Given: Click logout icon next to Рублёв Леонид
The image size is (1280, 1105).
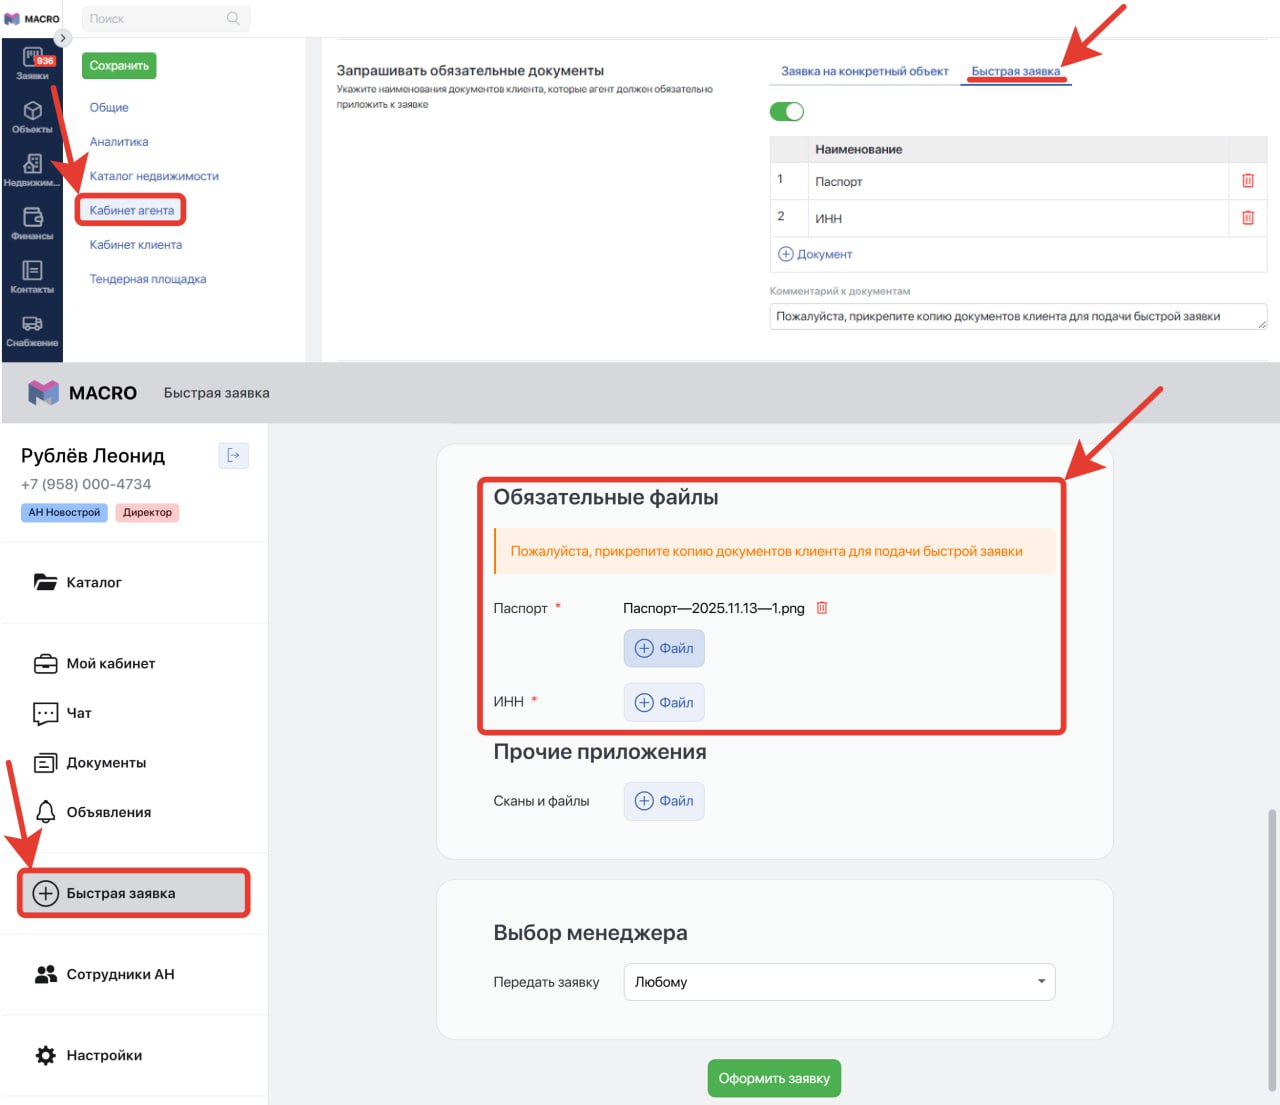Looking at the screenshot, I should point(233,456).
